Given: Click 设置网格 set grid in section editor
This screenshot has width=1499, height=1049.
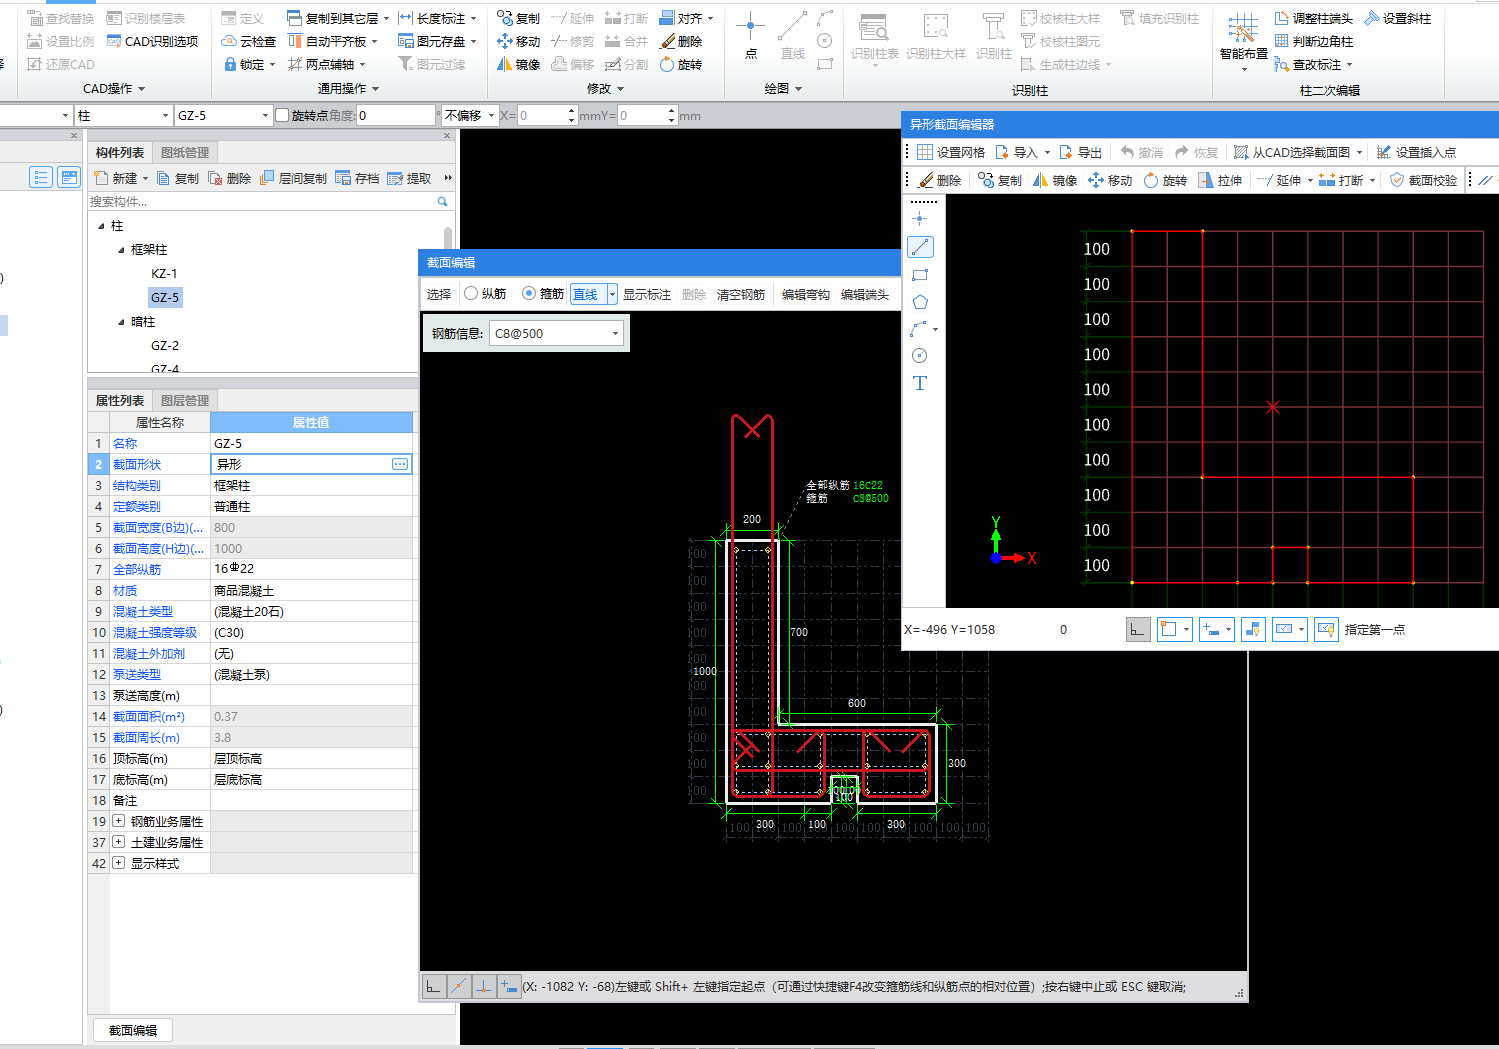Looking at the screenshot, I should click(x=950, y=152).
